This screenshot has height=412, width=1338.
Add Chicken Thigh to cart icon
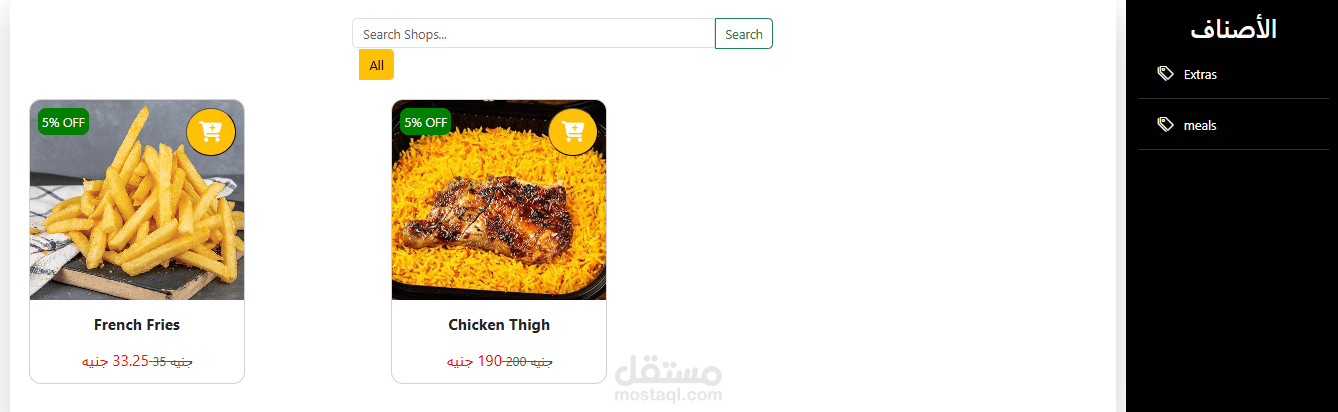[x=573, y=131]
